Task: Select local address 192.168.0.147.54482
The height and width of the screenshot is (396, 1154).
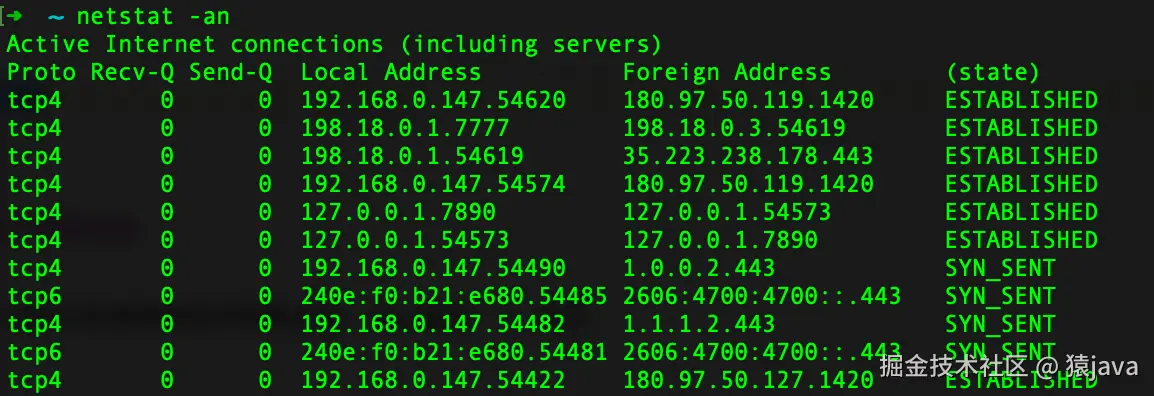Action: [x=433, y=324]
